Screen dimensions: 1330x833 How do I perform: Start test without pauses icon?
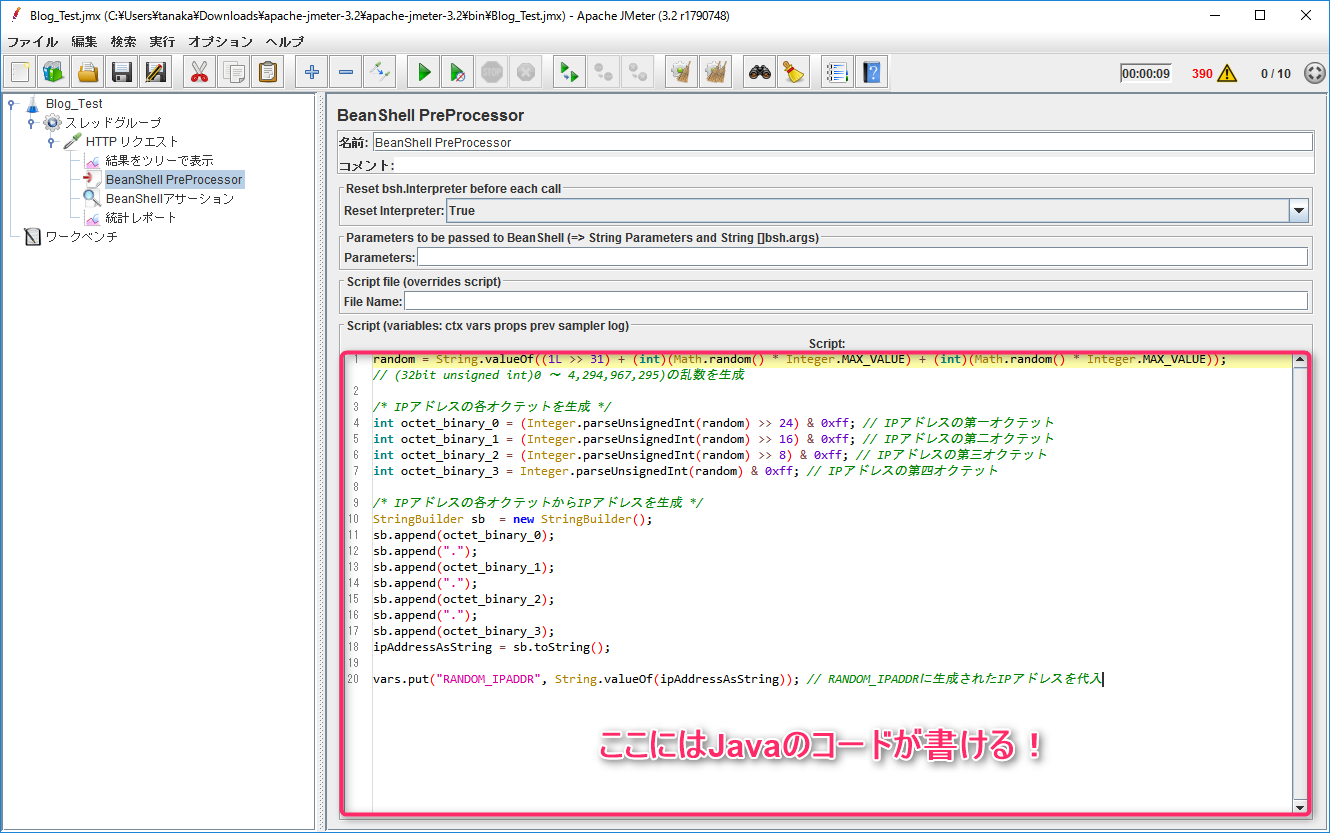click(x=457, y=72)
